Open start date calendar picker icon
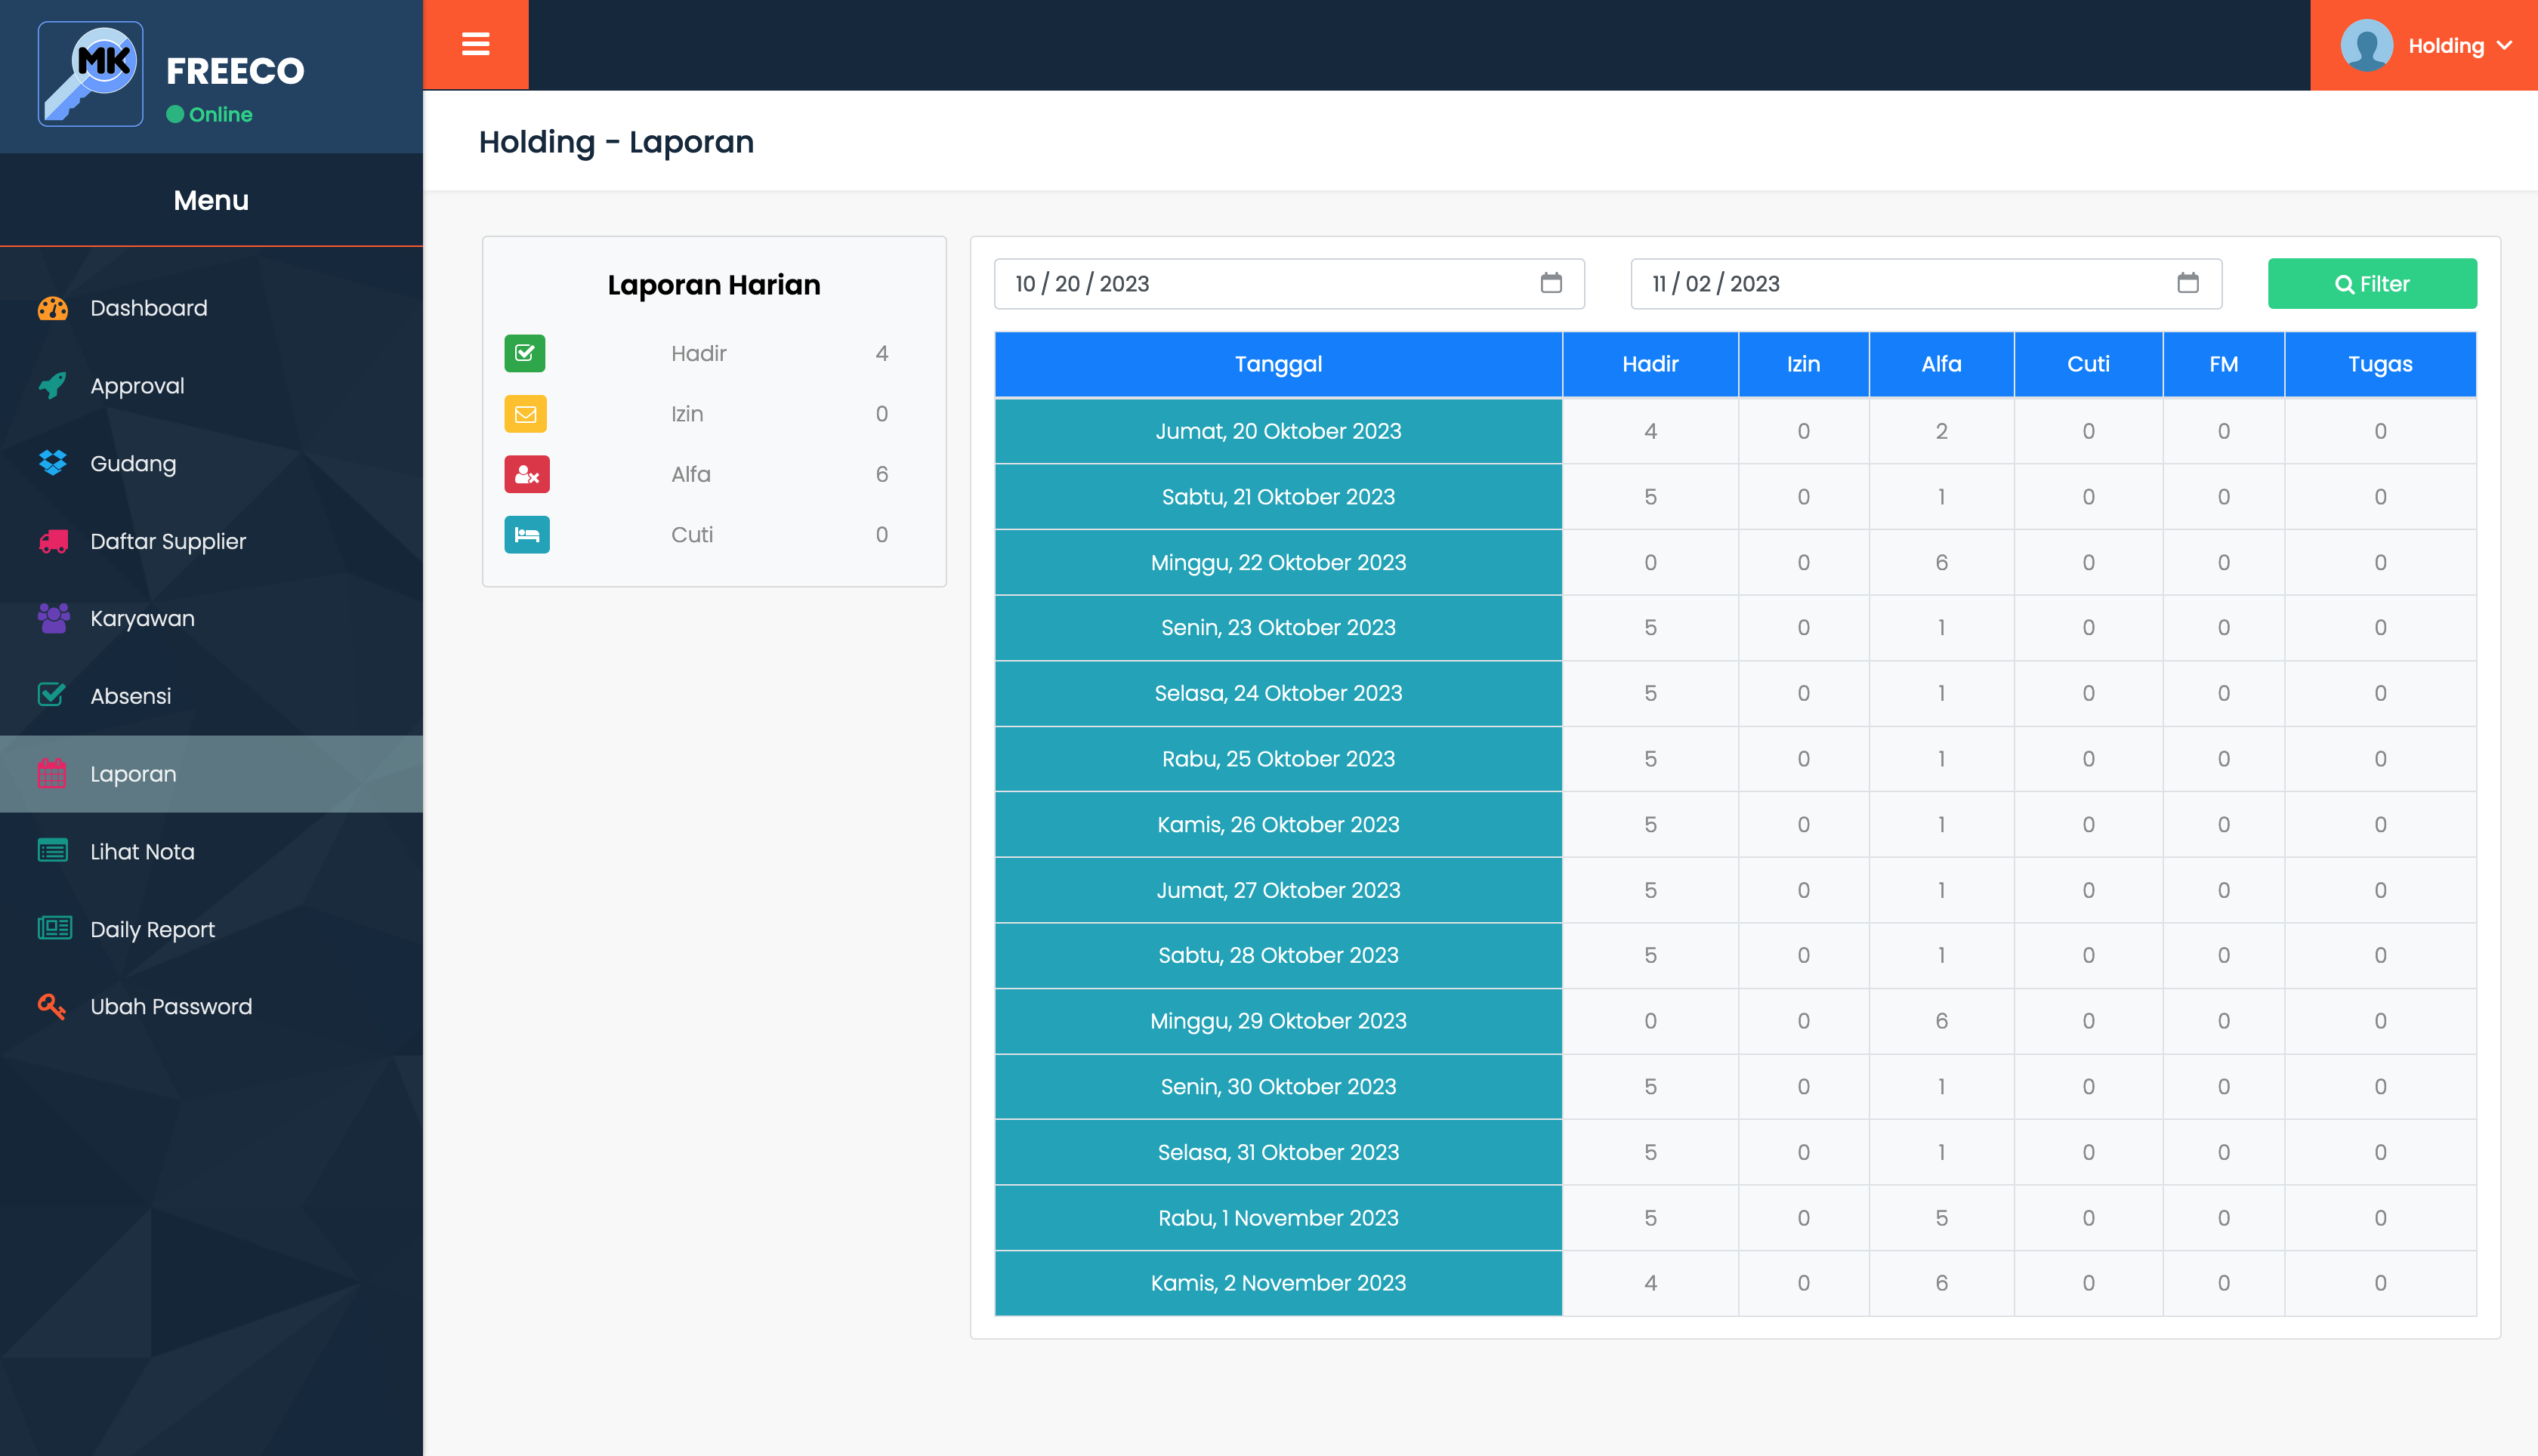 tap(1551, 283)
